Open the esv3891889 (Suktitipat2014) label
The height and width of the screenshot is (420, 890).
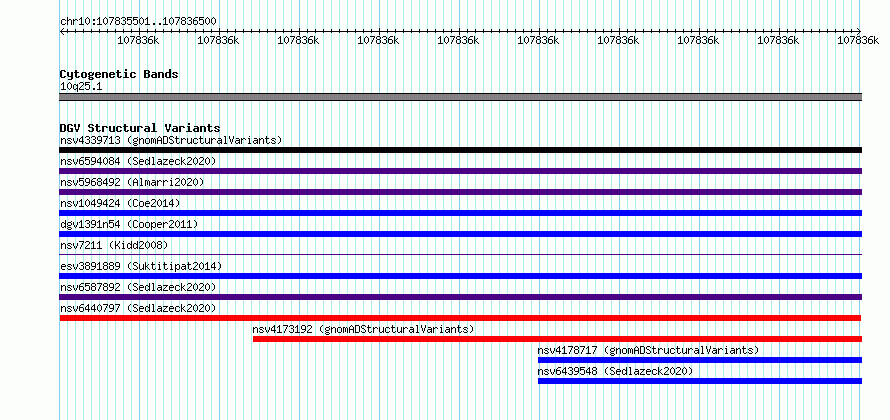click(x=141, y=266)
